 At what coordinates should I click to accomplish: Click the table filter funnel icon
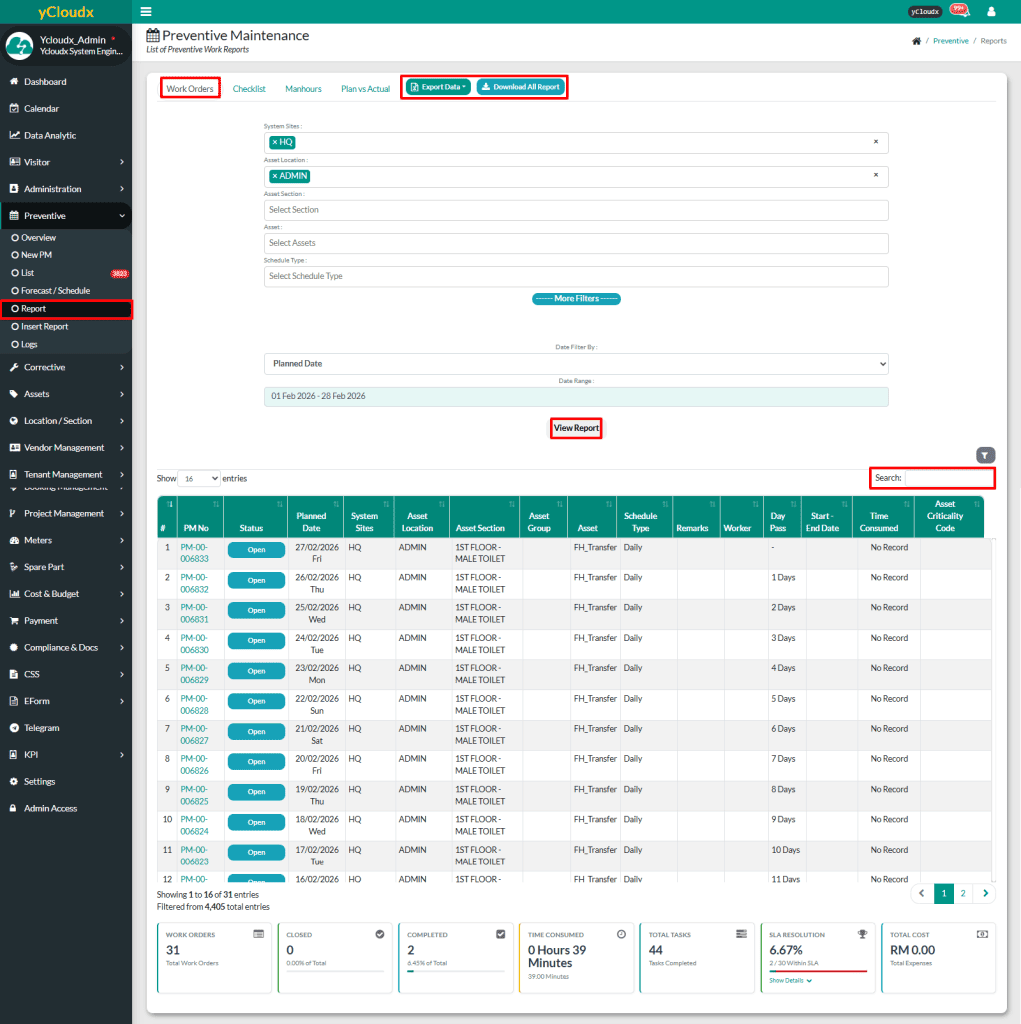coord(985,454)
